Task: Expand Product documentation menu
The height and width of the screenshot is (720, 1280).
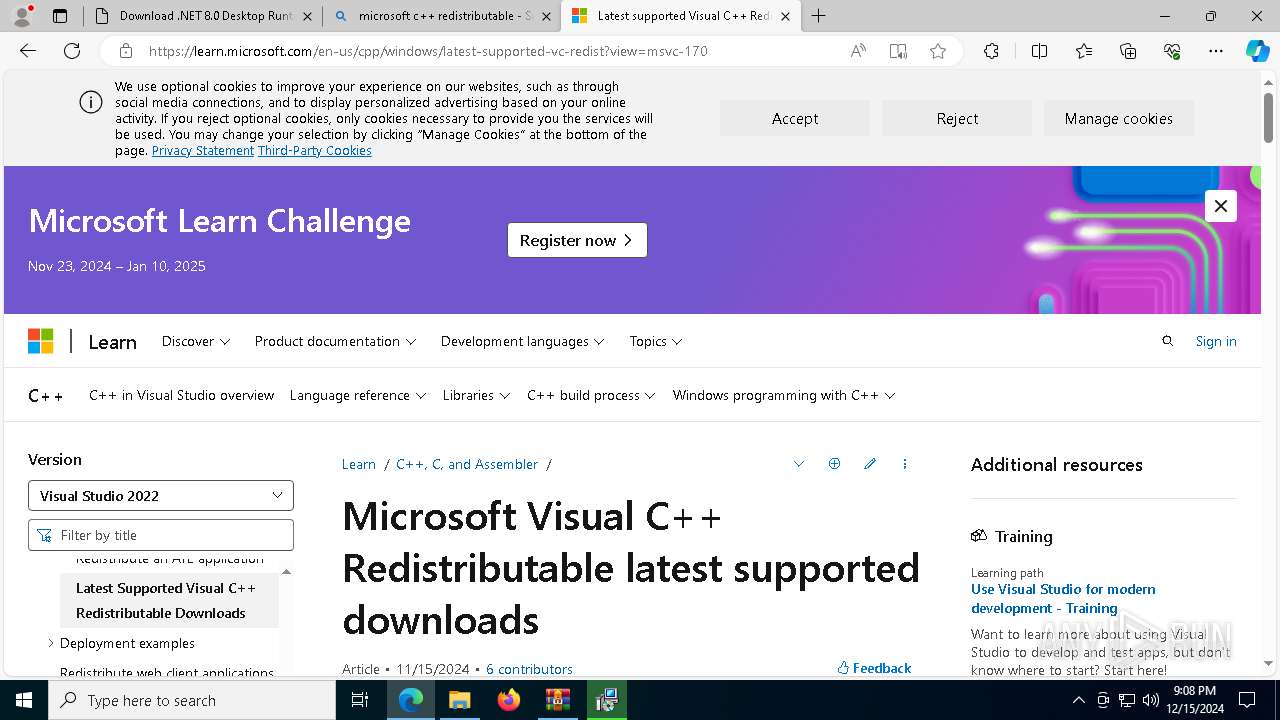Action: coord(335,341)
